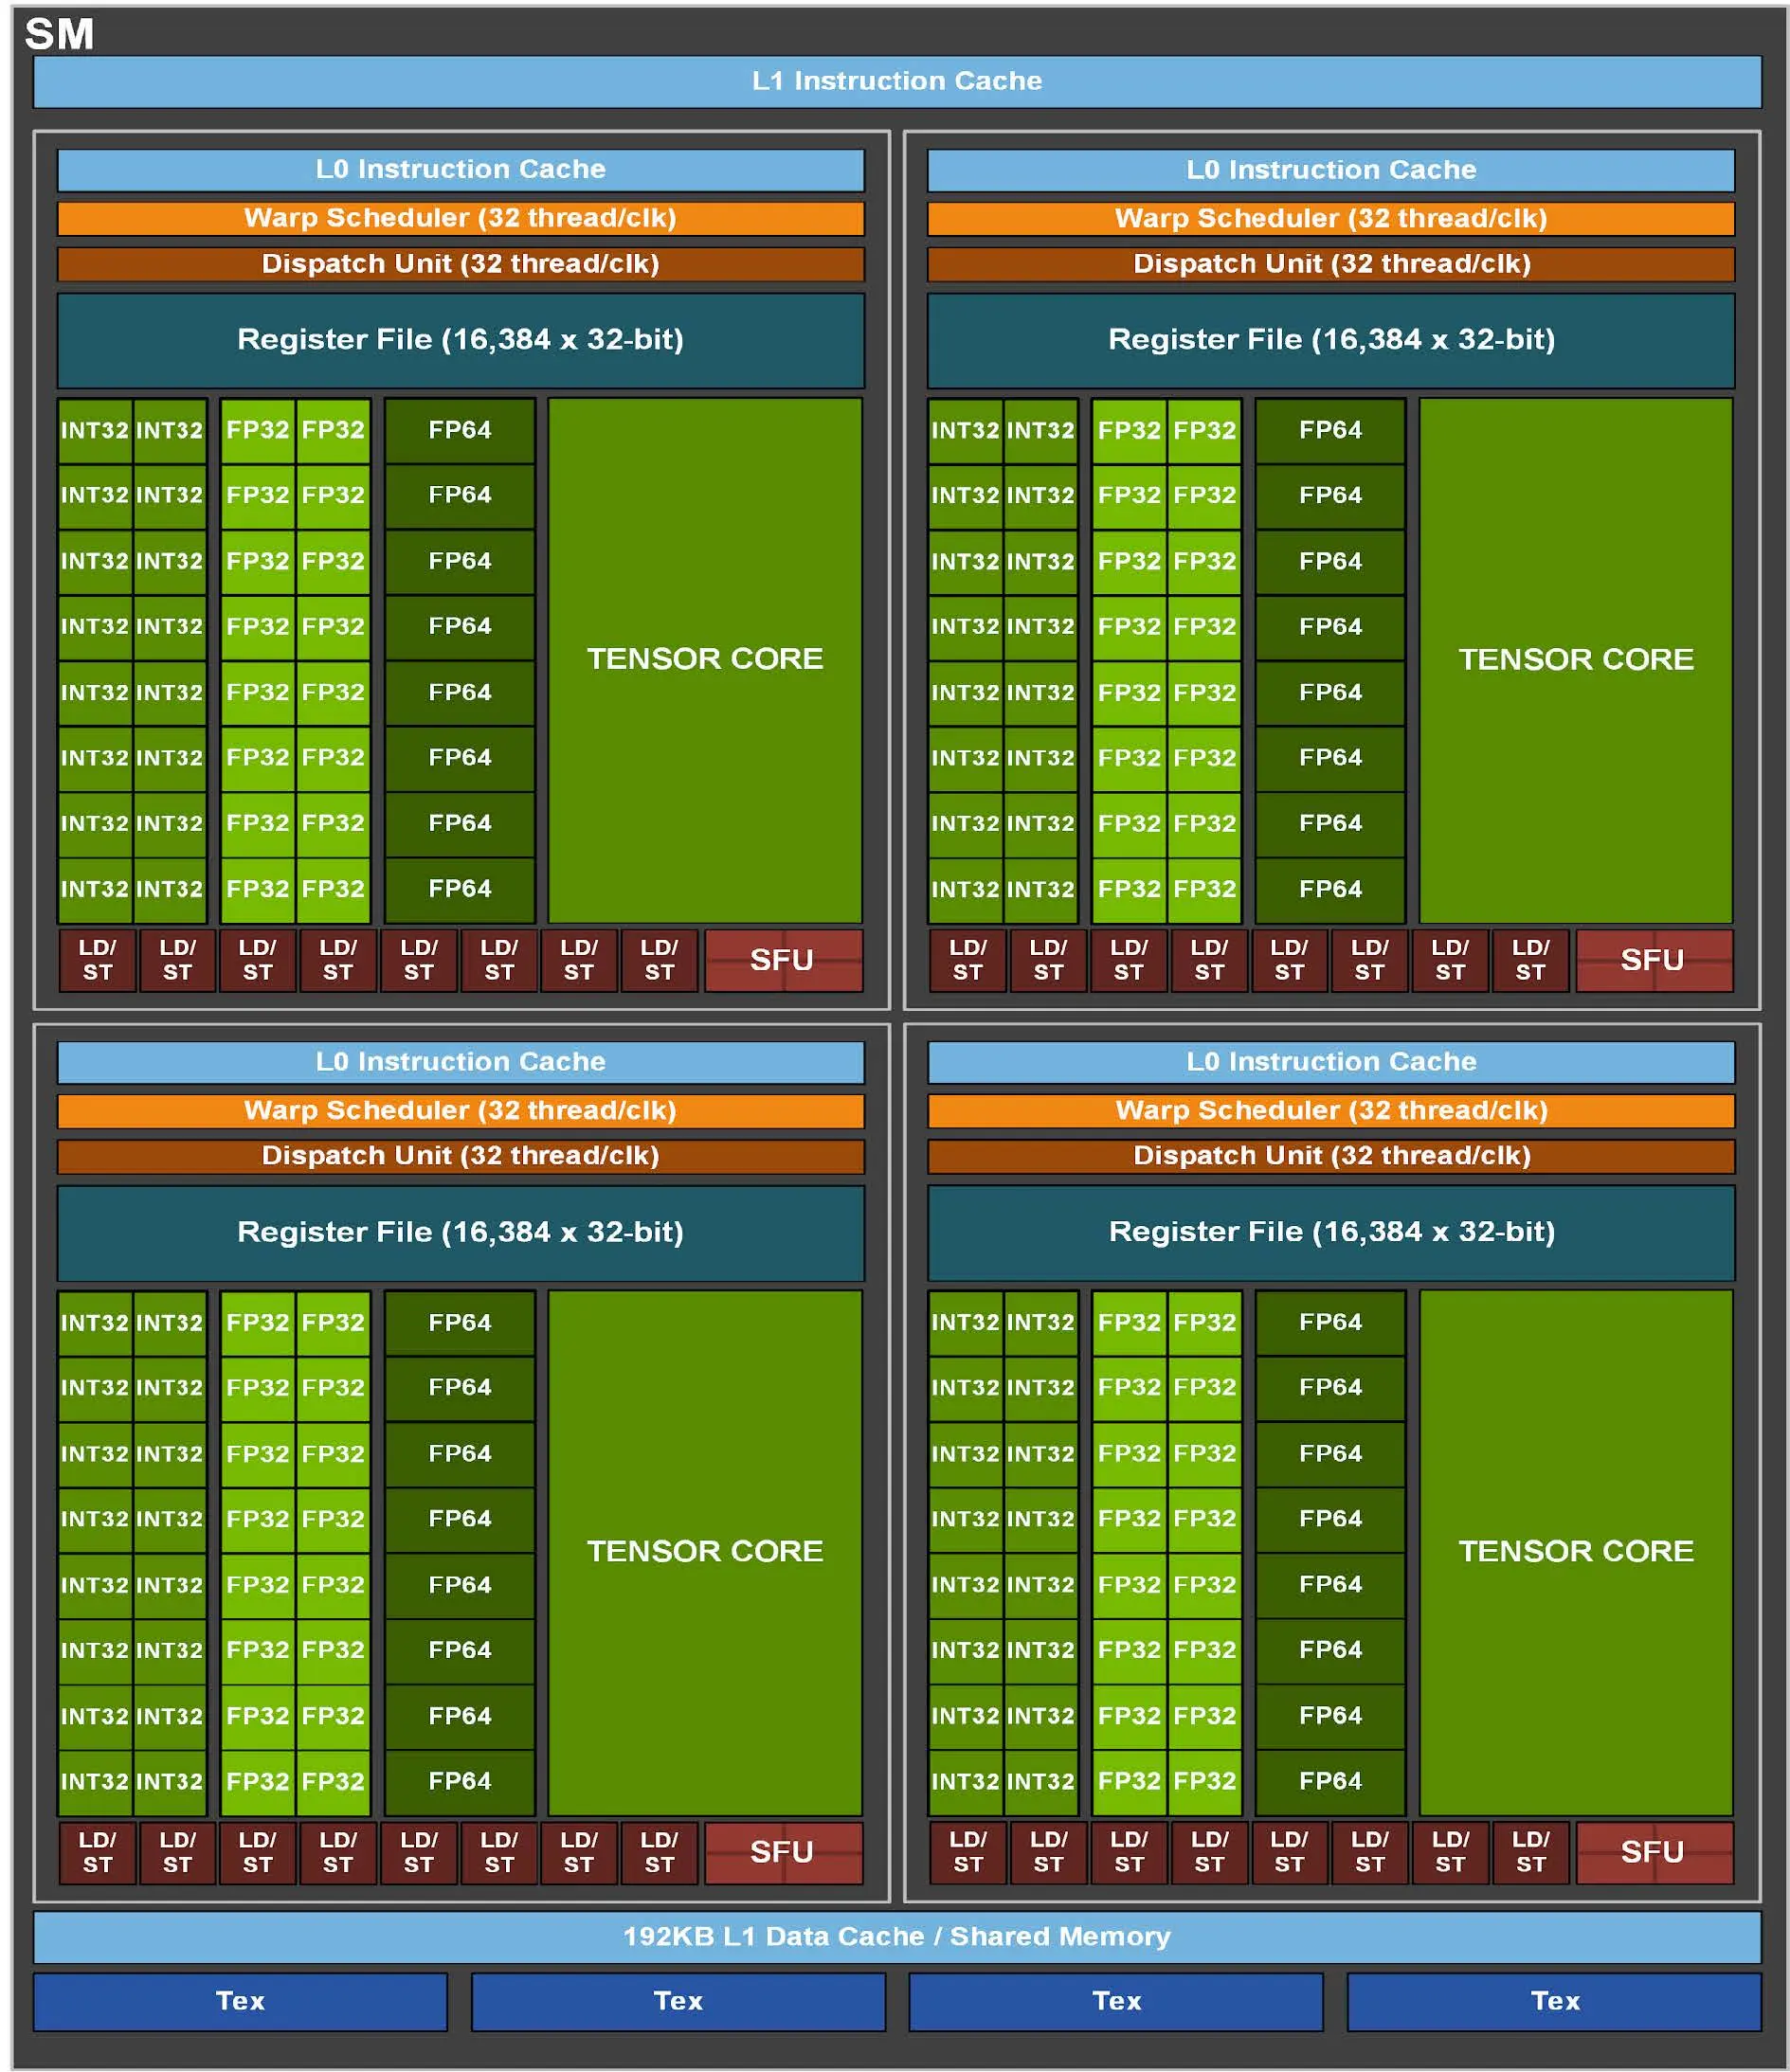
Task: Select the Register File in the lower-right partition
Action: pos(1331,1232)
